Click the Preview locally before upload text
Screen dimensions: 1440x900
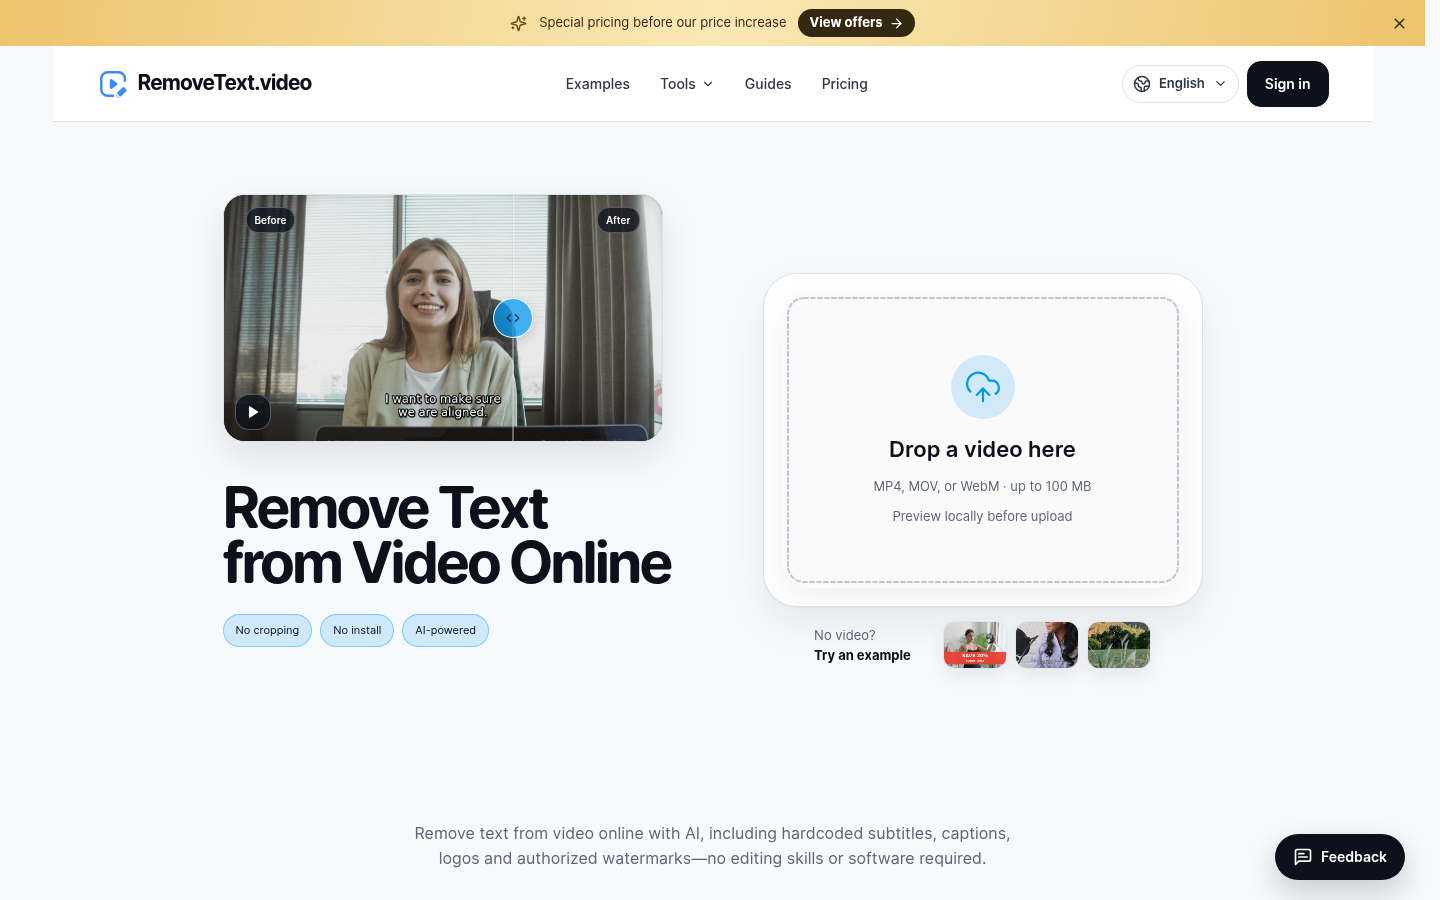(982, 516)
